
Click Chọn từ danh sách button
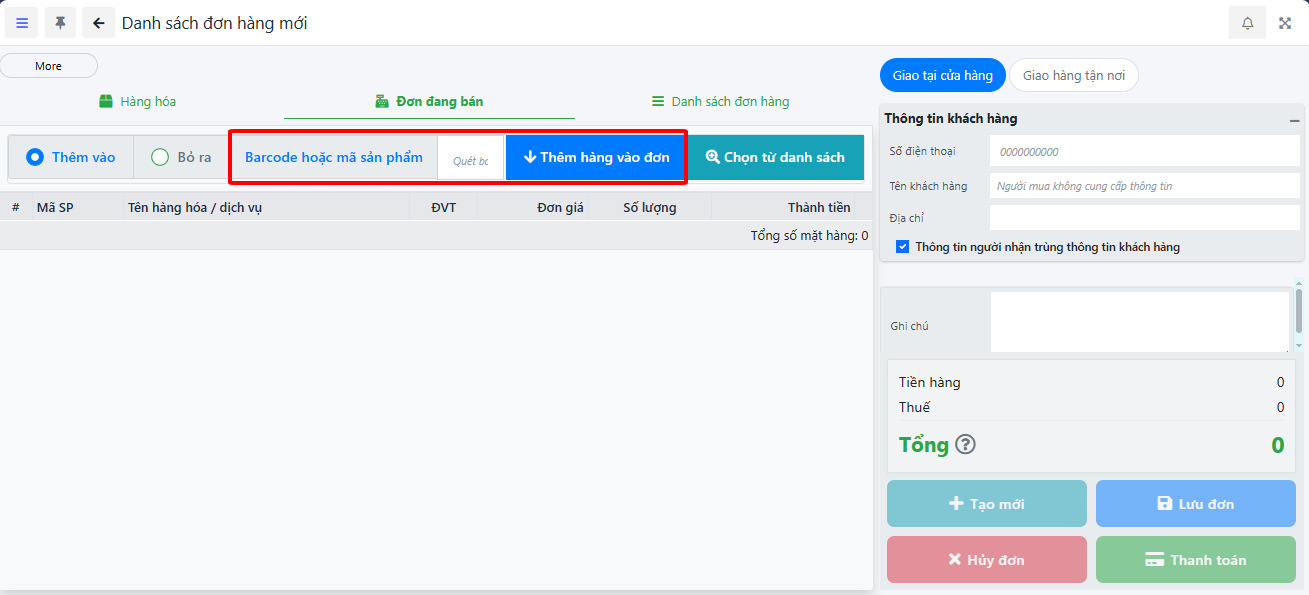(x=775, y=157)
